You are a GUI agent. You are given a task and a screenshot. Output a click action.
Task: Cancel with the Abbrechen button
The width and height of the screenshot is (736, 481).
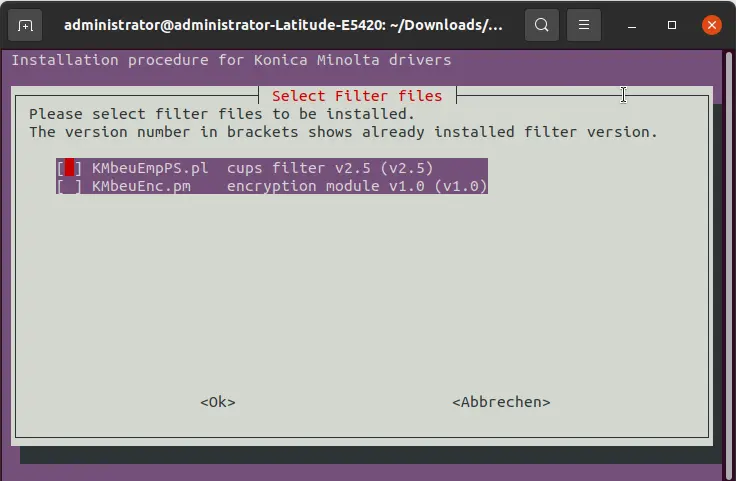[501, 402]
